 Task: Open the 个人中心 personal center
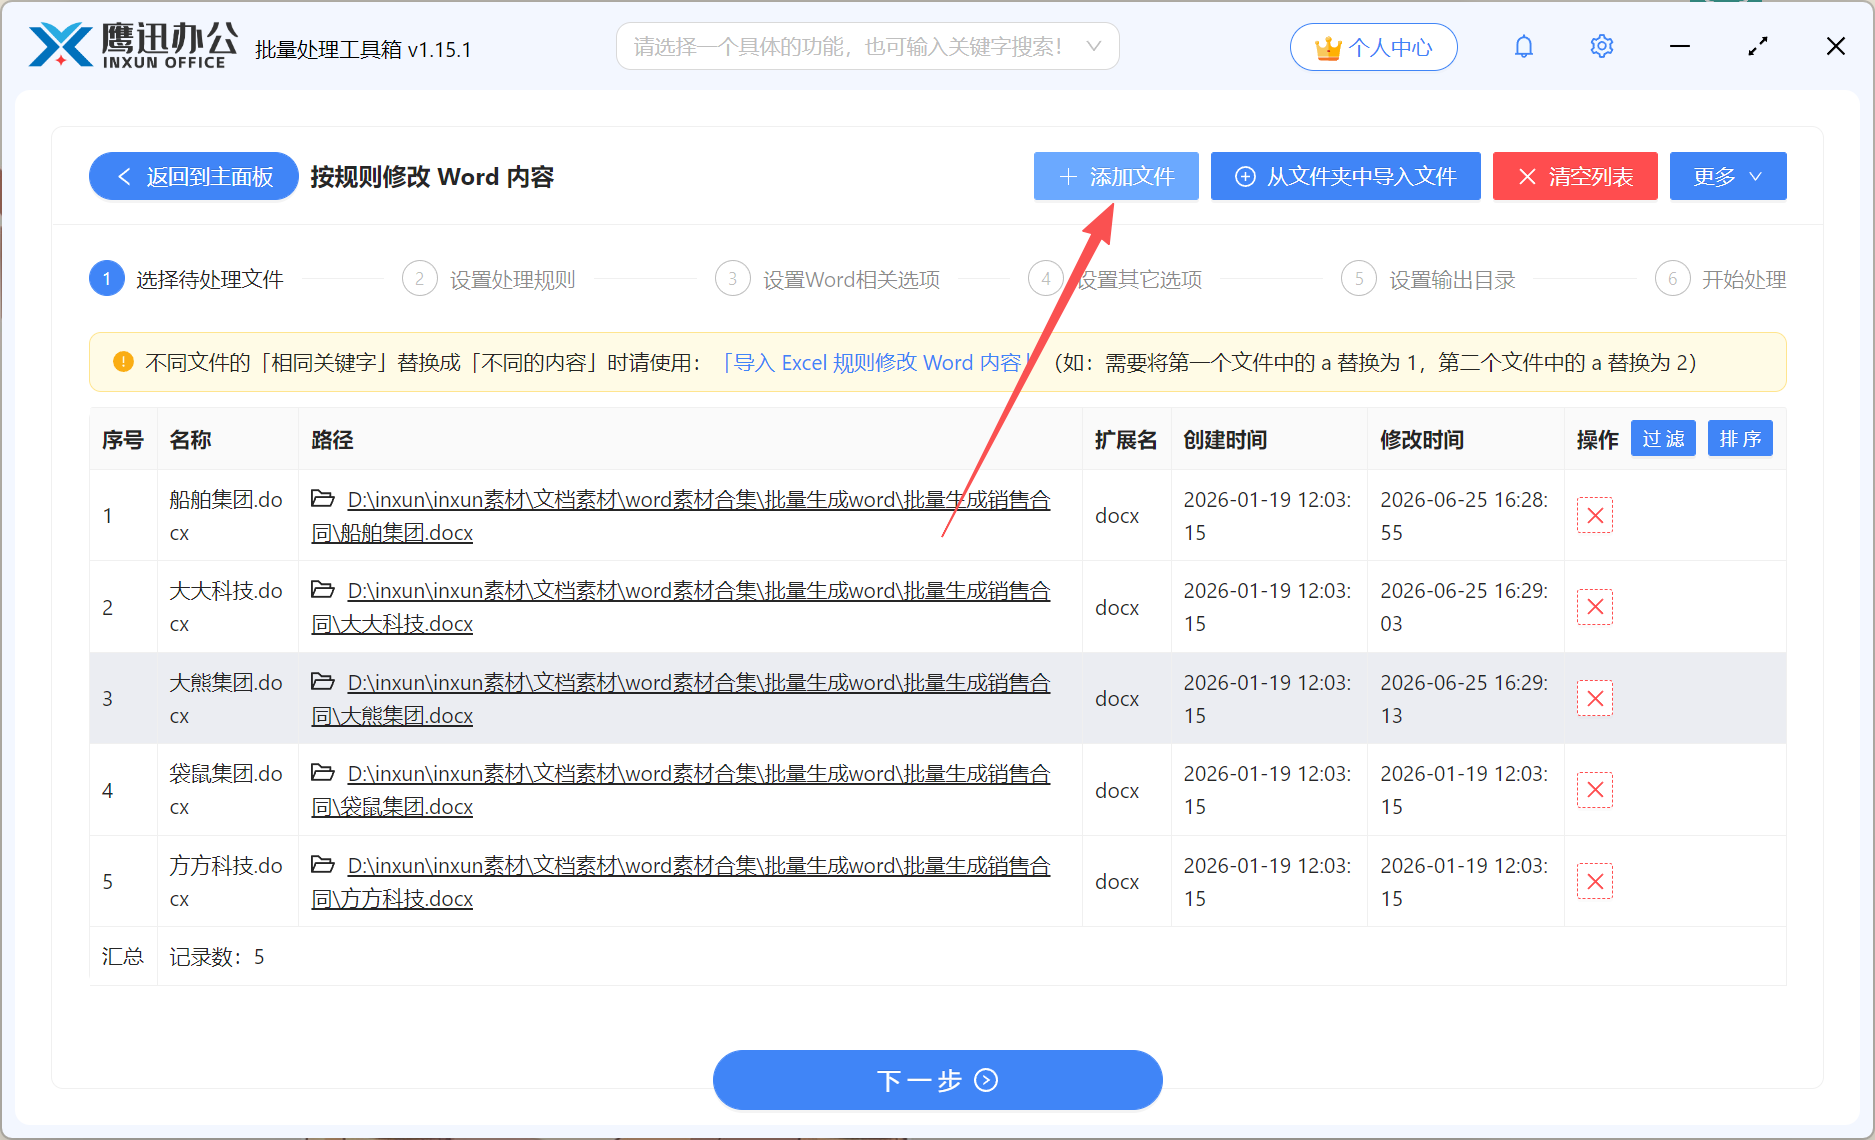1373,47
